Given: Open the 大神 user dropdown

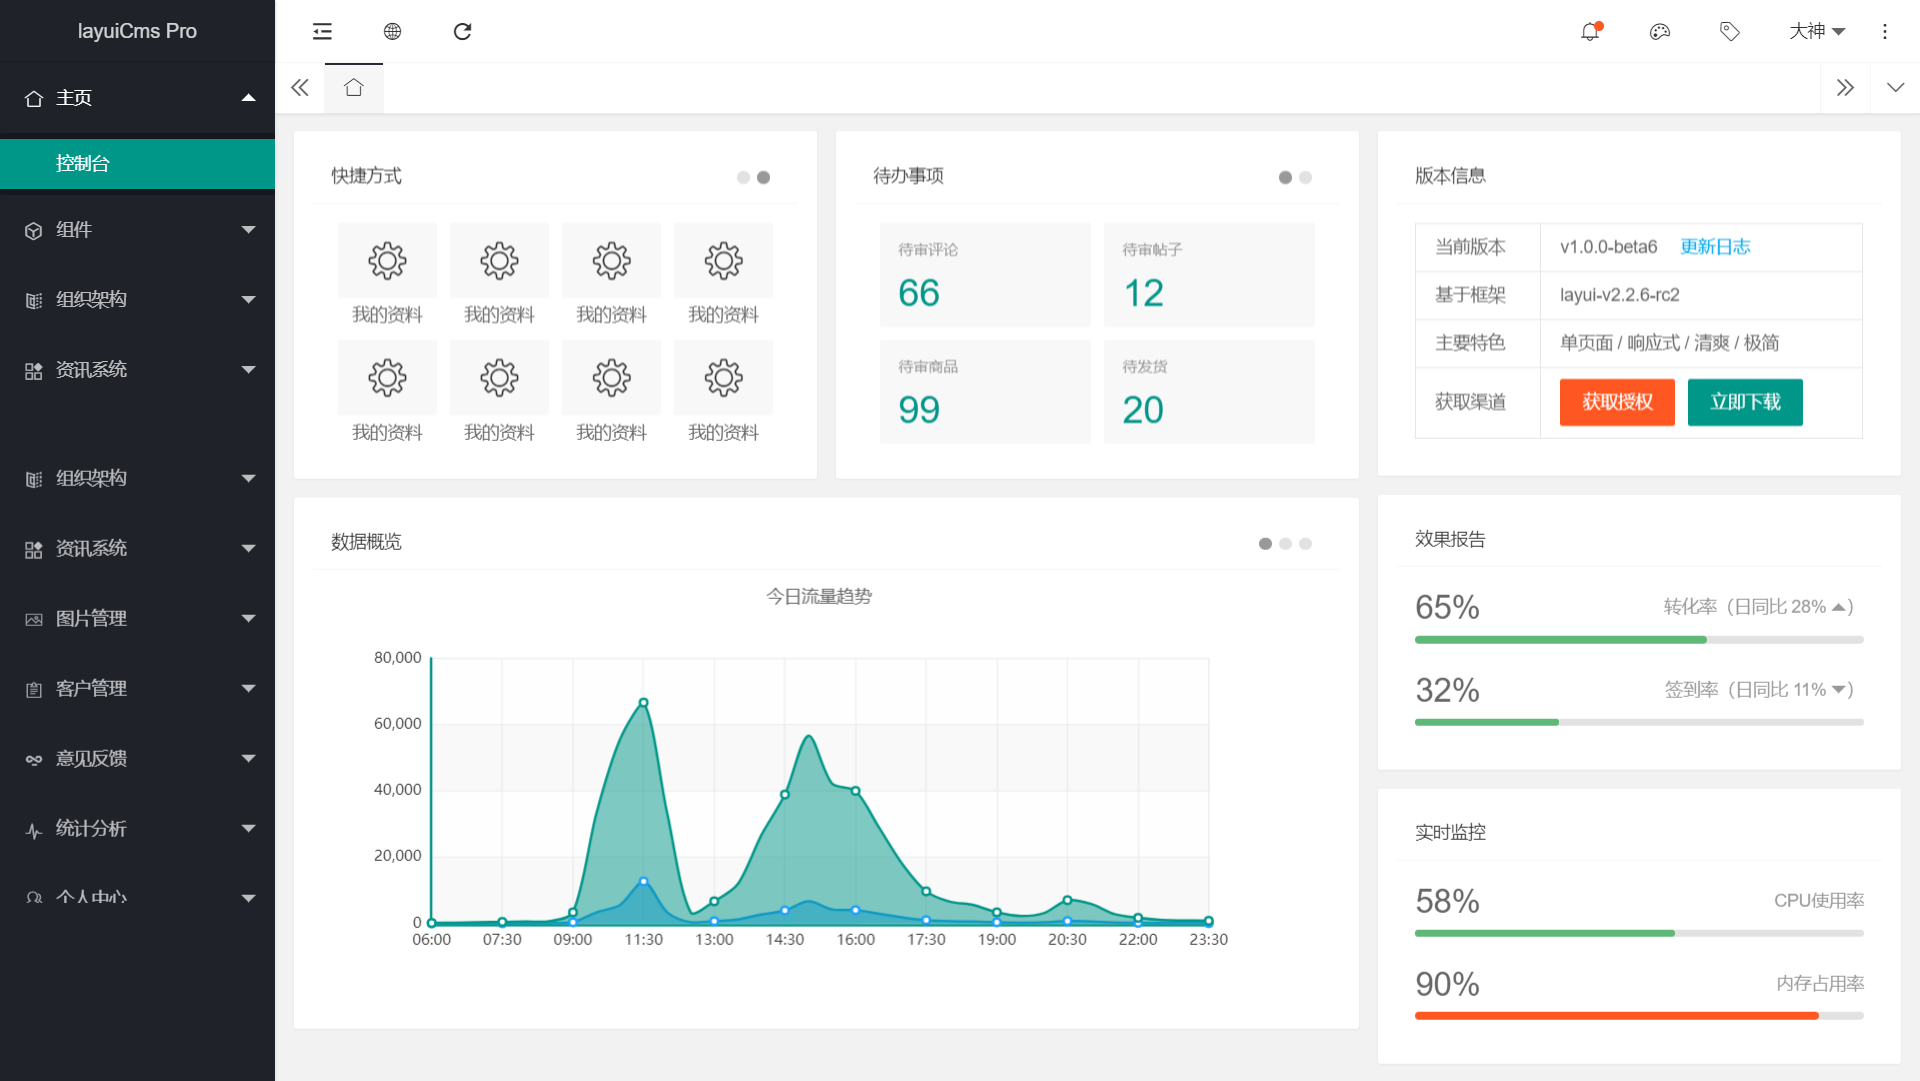Looking at the screenshot, I should pyautogui.click(x=1816, y=32).
